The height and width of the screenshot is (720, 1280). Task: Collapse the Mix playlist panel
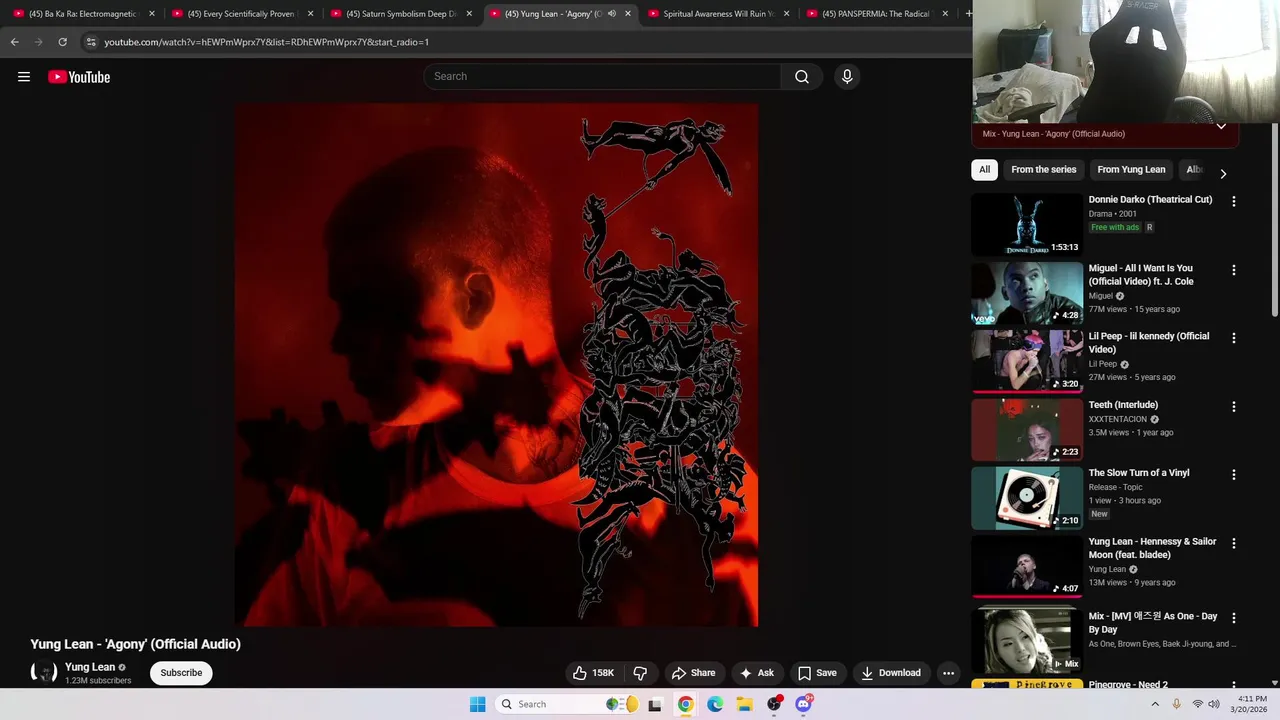(1221, 127)
